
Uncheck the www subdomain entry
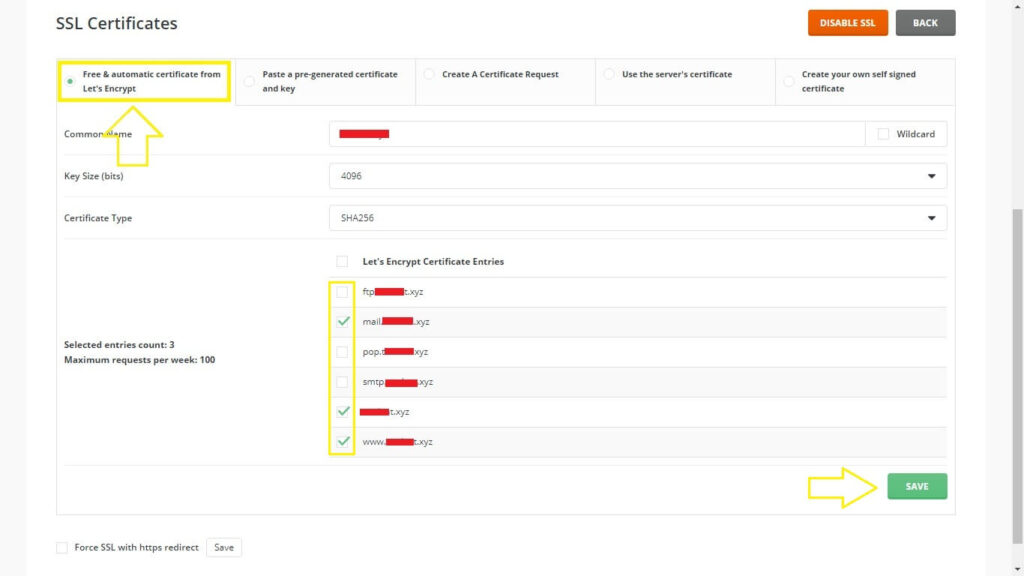tap(342, 441)
